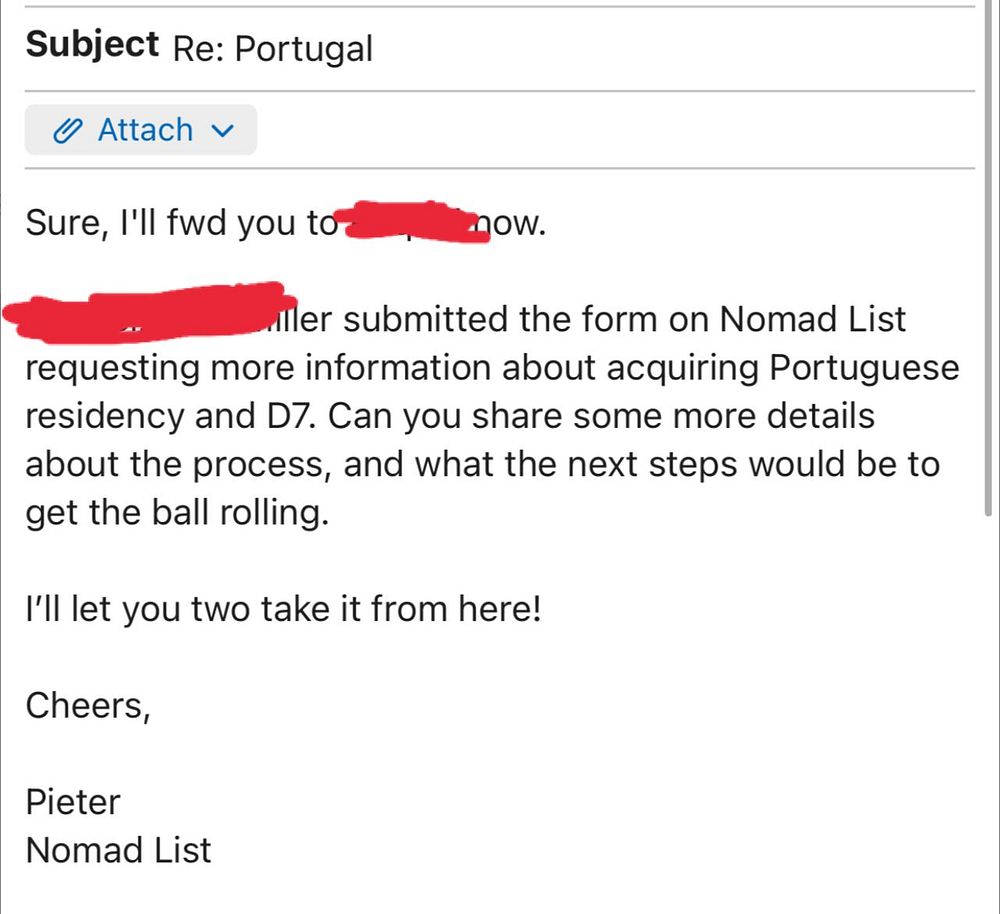Click the "Nomad List" signature line below Pieter

(x=118, y=850)
